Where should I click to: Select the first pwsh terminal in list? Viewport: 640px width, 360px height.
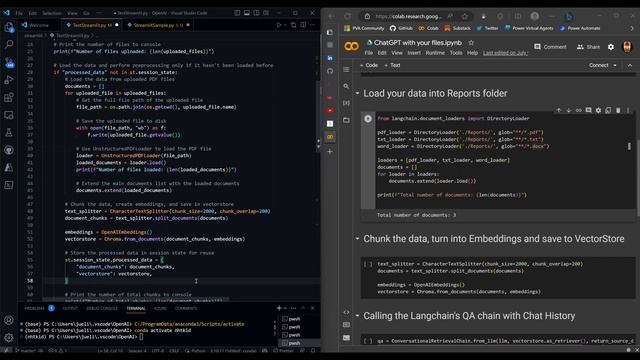click(x=292, y=319)
